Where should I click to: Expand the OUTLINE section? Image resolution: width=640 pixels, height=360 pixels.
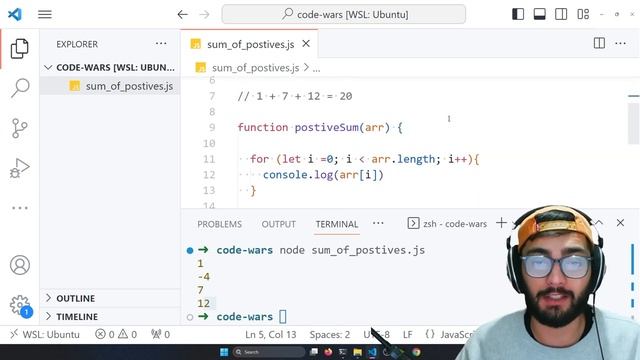tap(110, 298)
